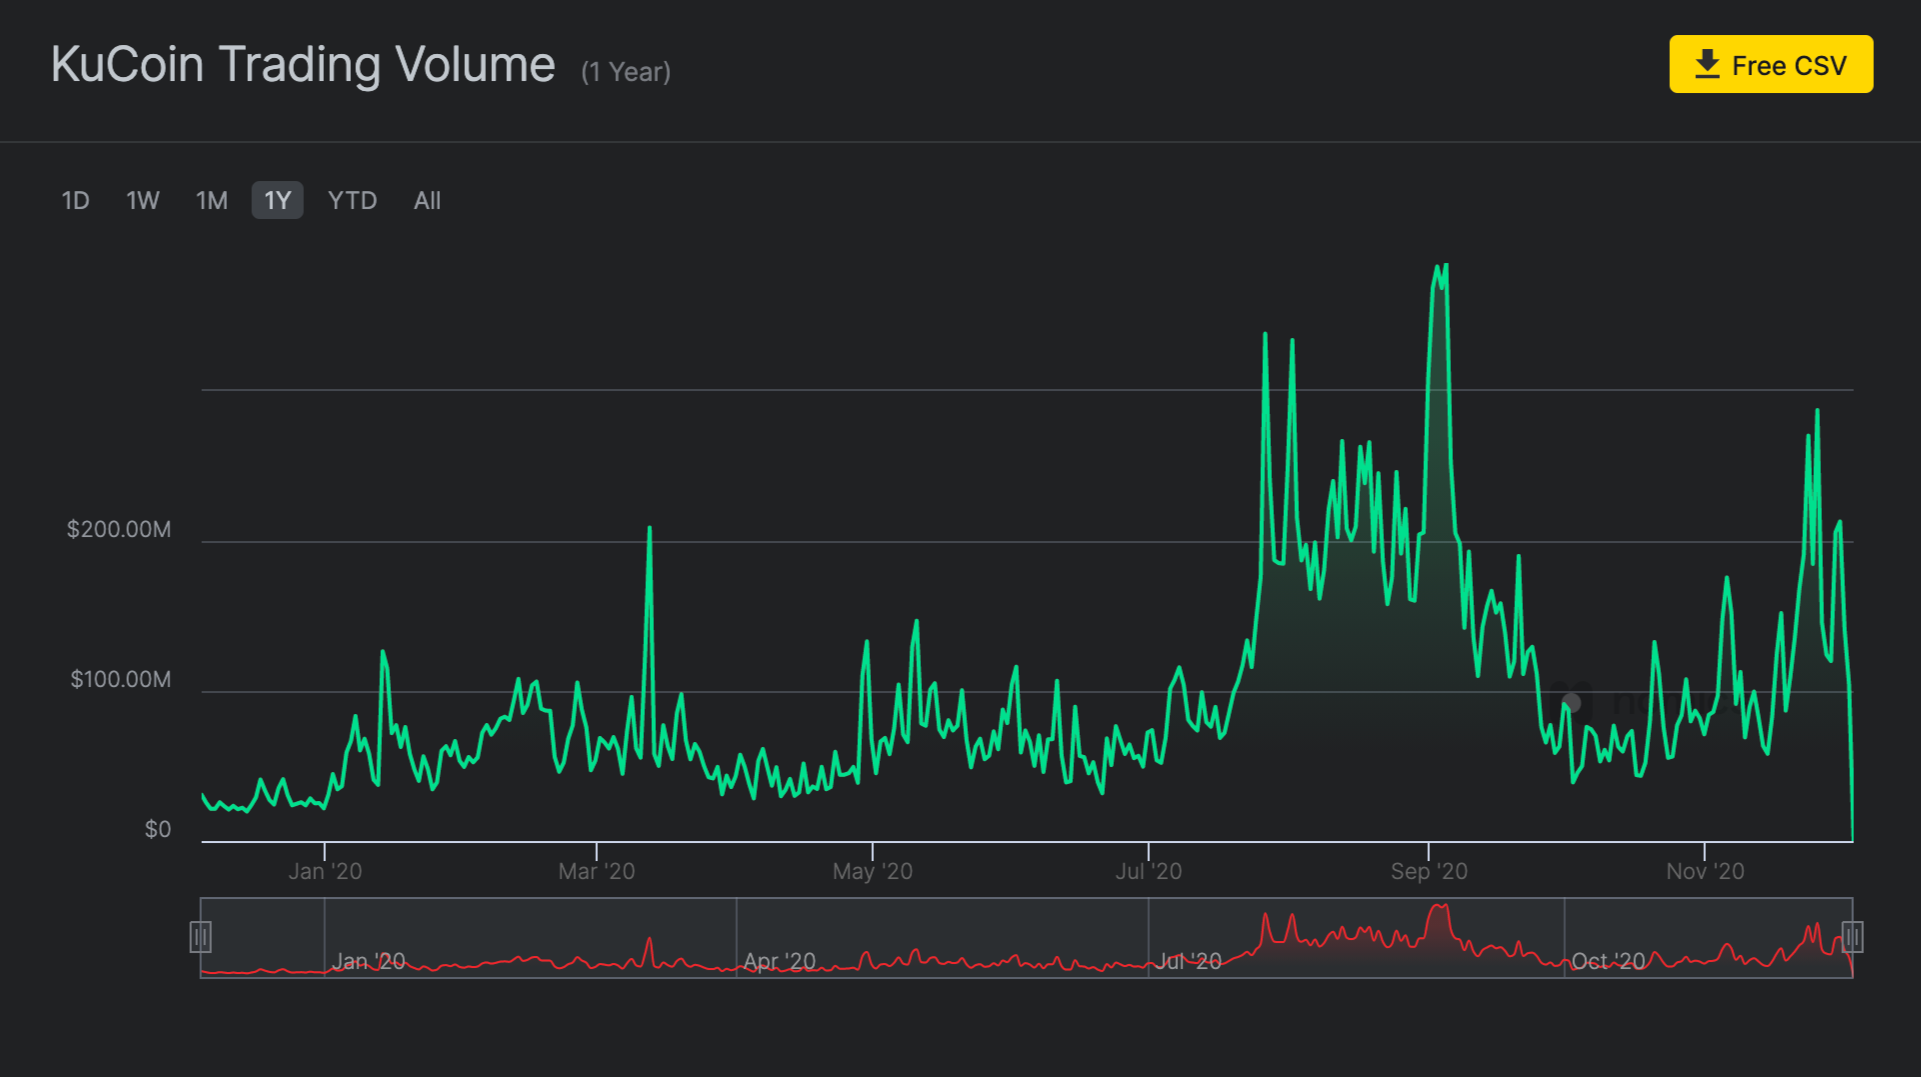
Task: Click the $0 y-axis label
Action: point(158,829)
